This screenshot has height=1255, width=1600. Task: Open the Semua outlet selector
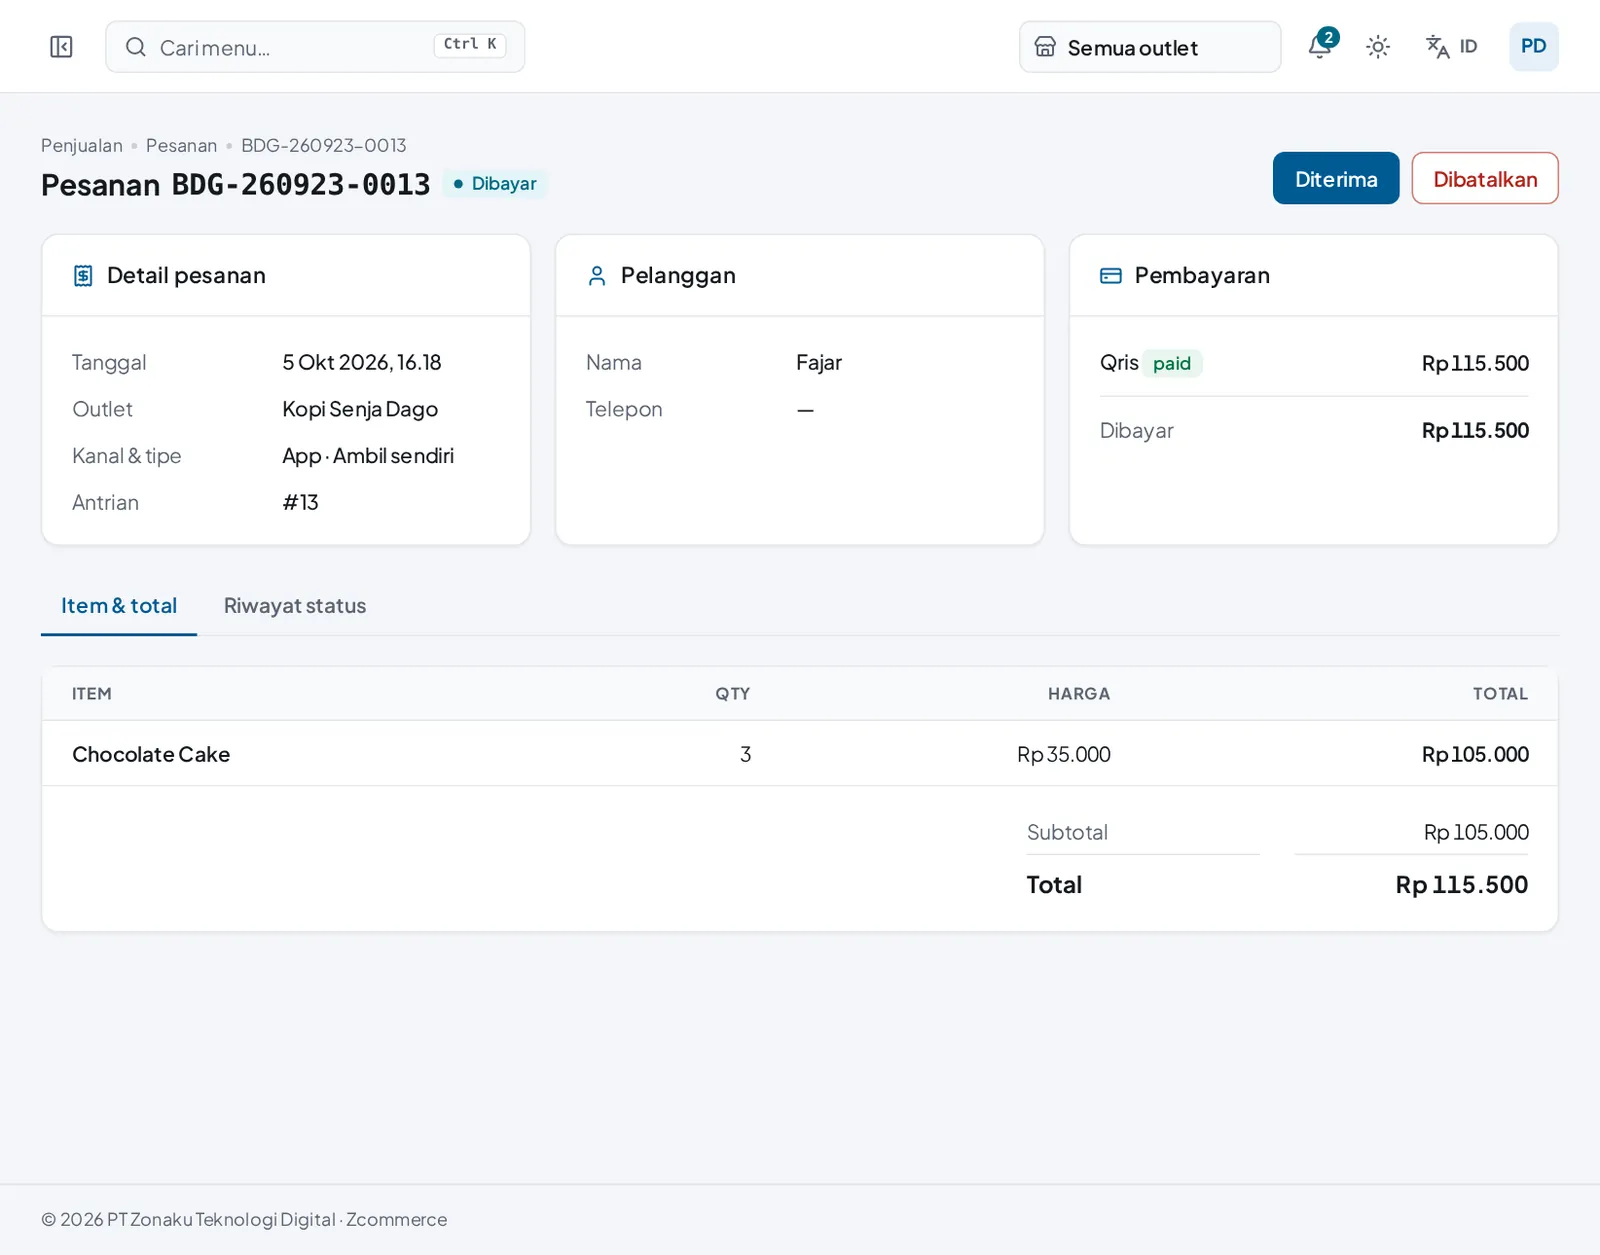[1150, 47]
